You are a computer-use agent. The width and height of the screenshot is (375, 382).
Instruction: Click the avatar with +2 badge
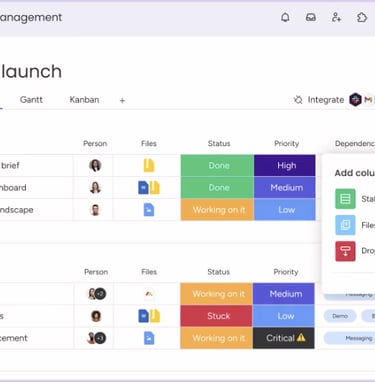[97, 294]
